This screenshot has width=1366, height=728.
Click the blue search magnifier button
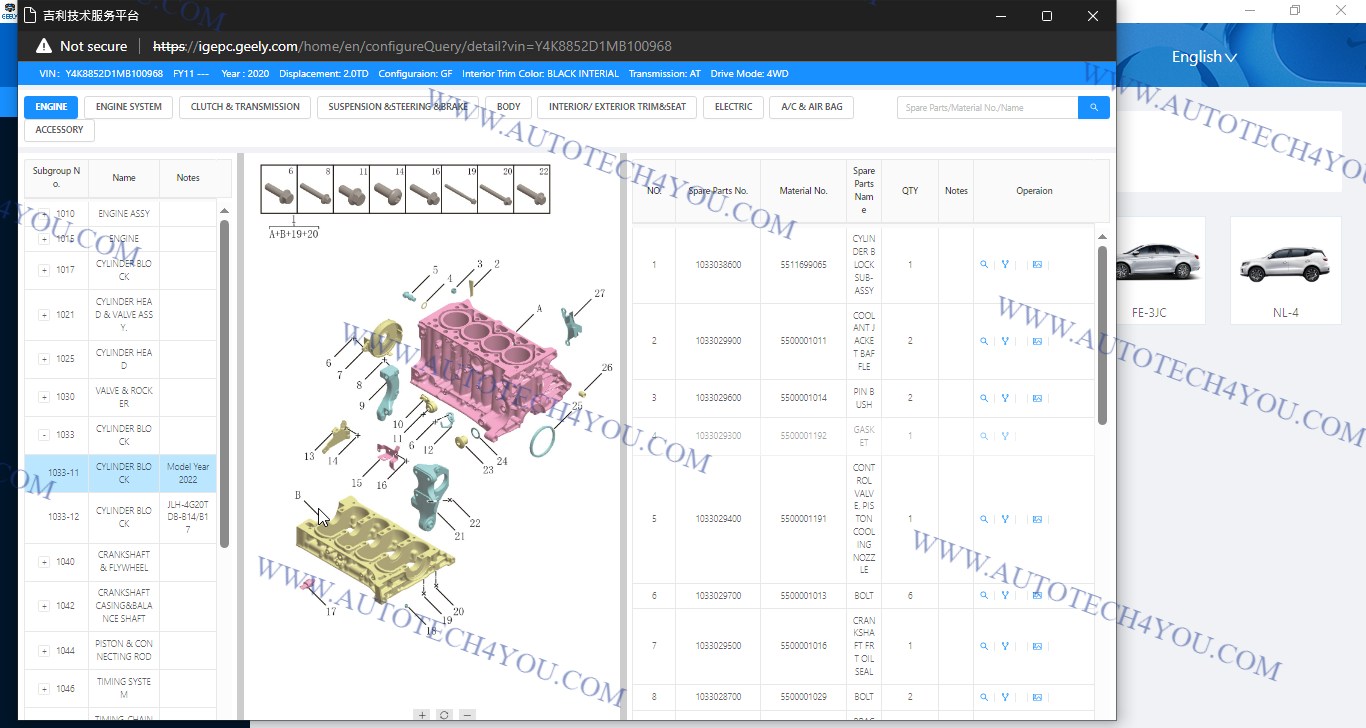1093,107
